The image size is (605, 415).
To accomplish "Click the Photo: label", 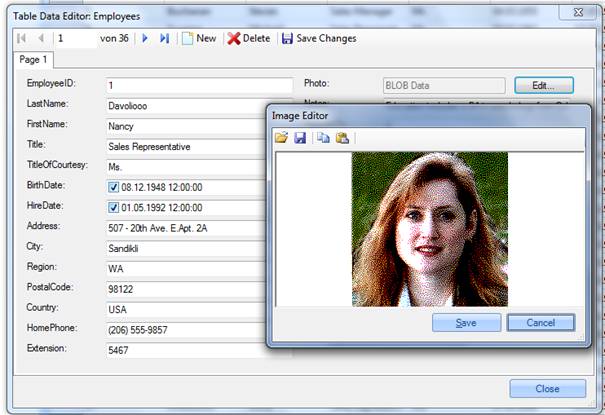I will [317, 83].
